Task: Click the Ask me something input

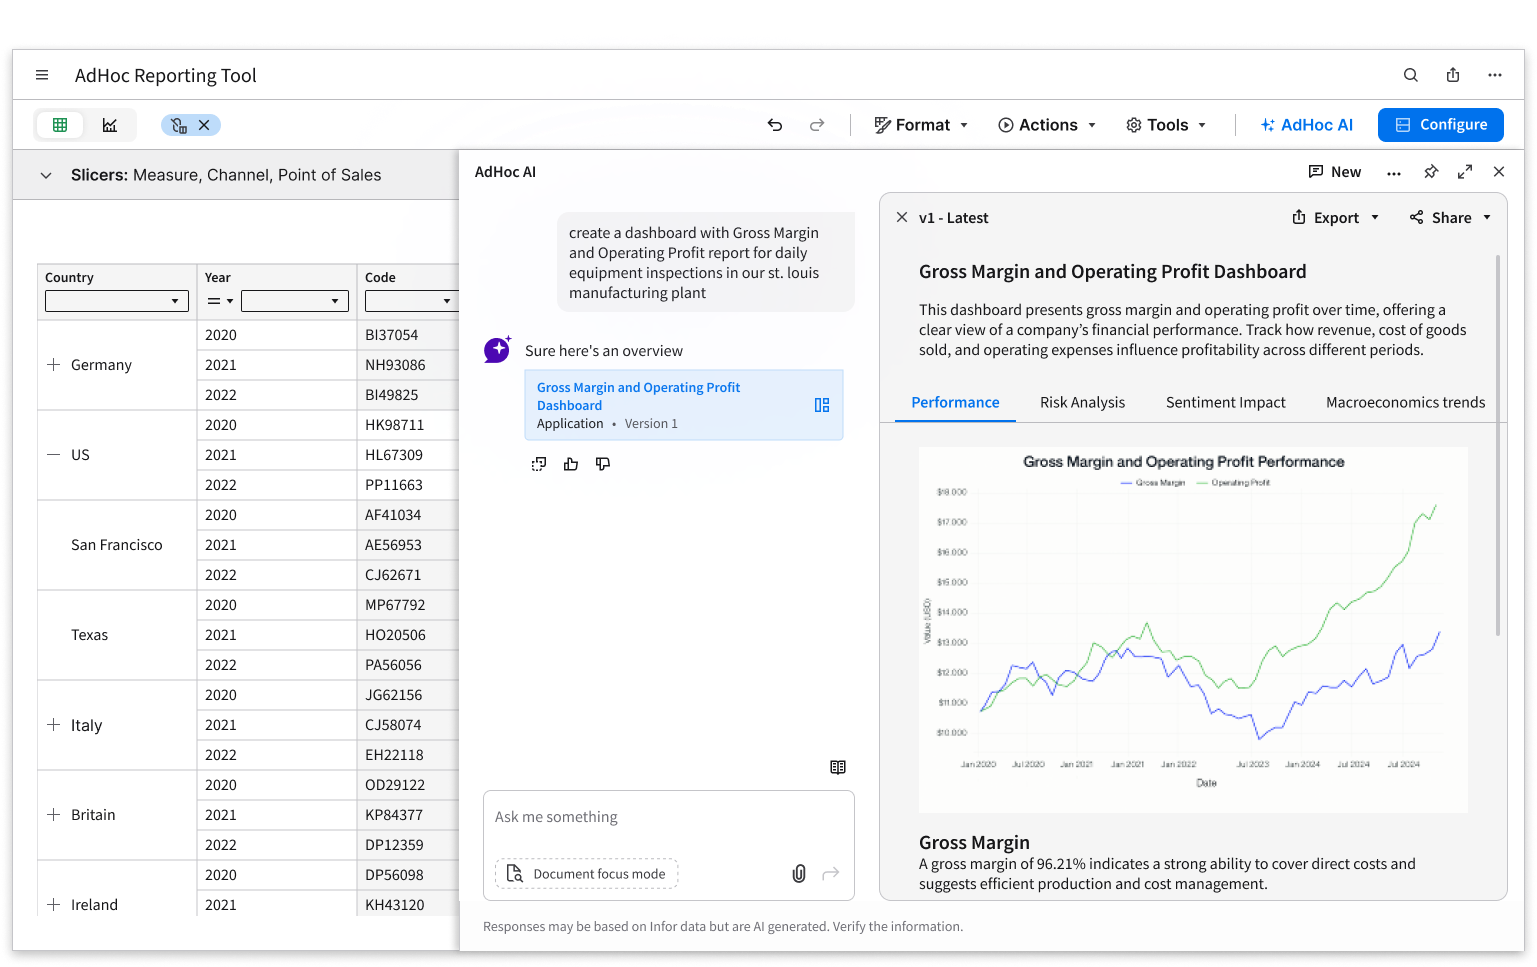Action: [669, 817]
